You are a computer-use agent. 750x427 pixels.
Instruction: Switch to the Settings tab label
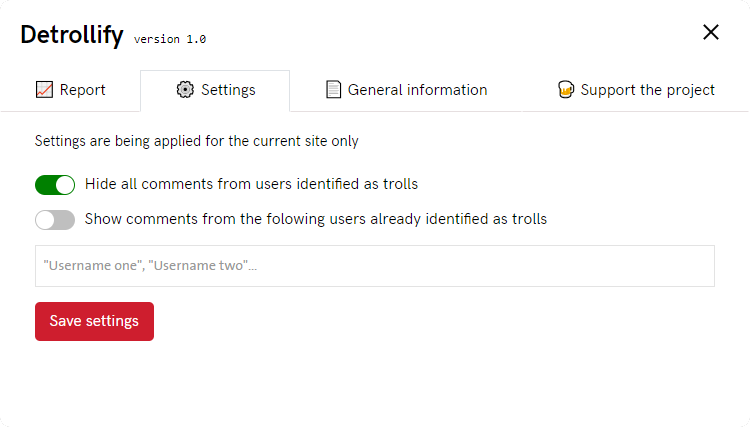228,90
